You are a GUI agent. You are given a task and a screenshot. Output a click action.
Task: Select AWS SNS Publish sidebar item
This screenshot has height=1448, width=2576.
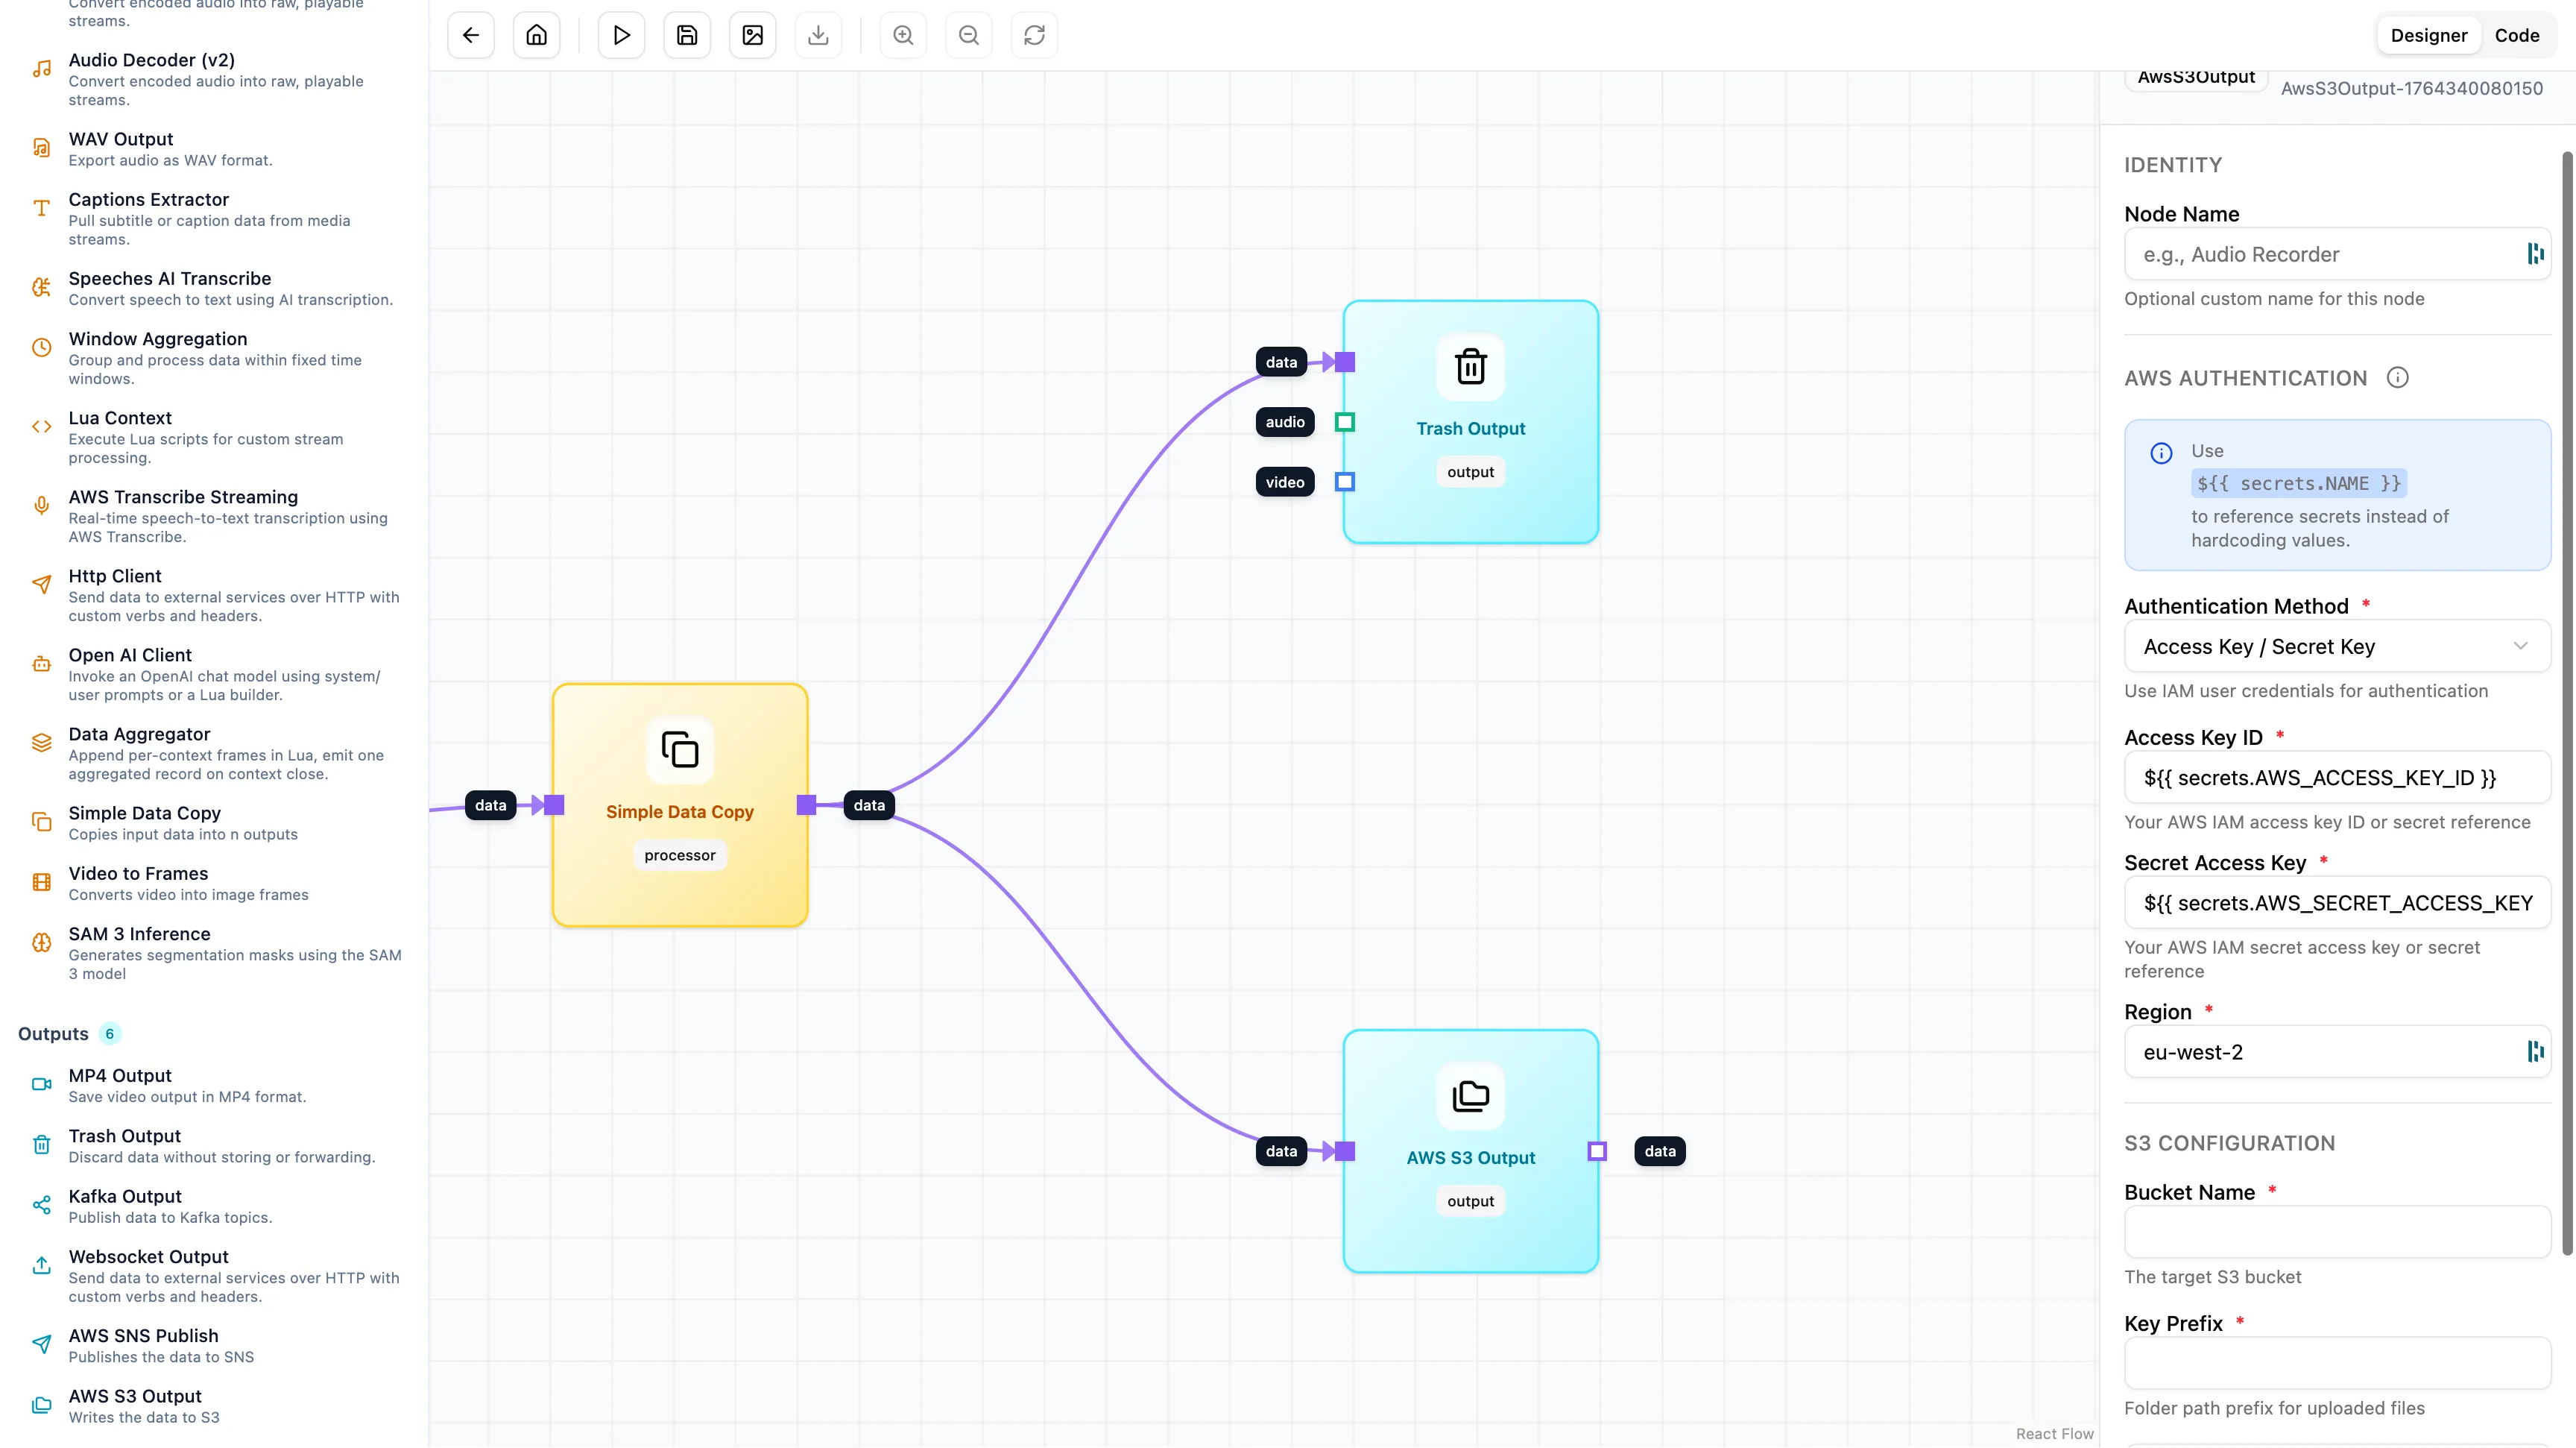pyautogui.click(x=215, y=1345)
